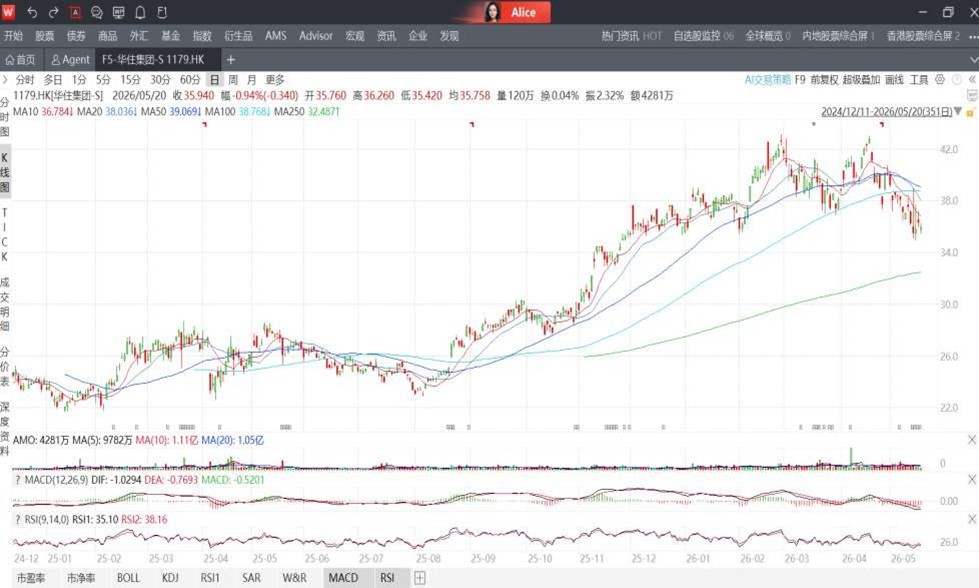This screenshot has width=979, height=588.
Task: Open the chat bubble icon in title bar
Action: 97,12
